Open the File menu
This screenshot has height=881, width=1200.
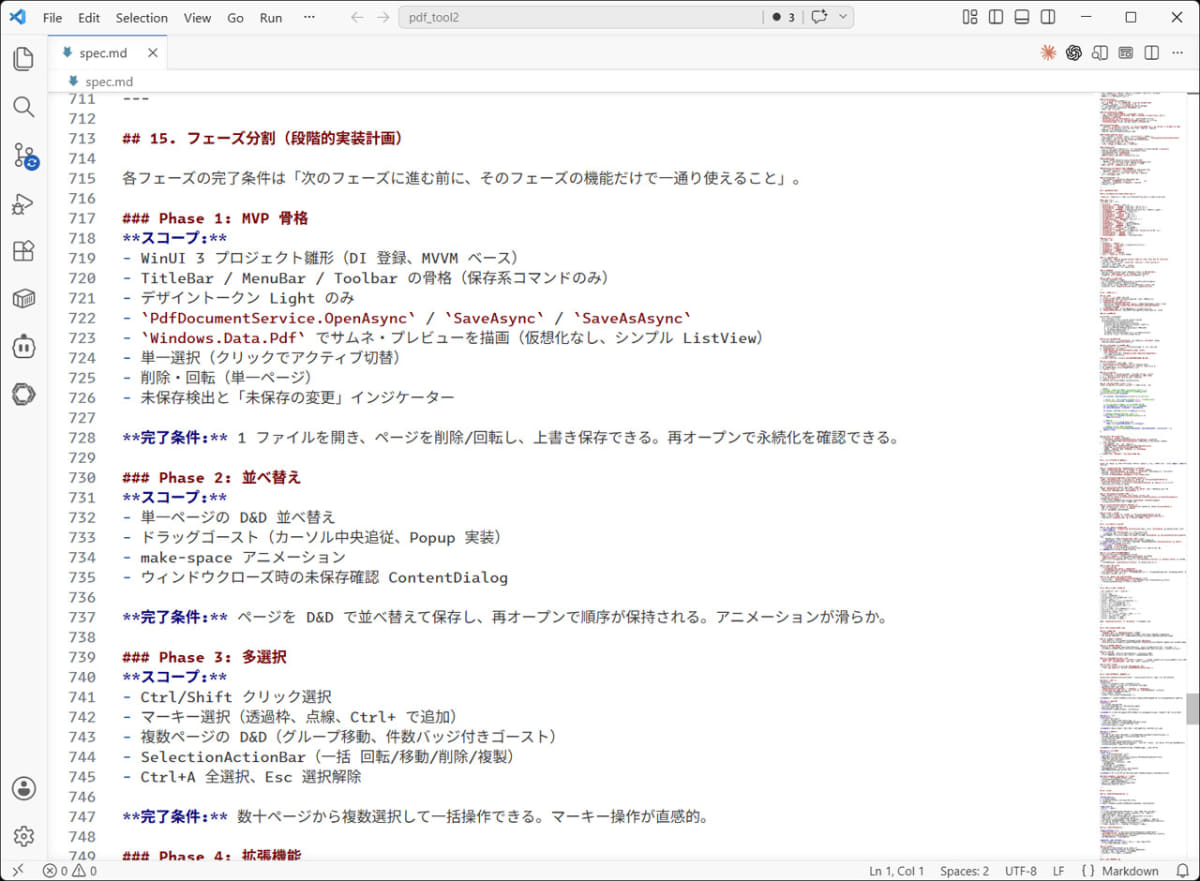click(52, 17)
